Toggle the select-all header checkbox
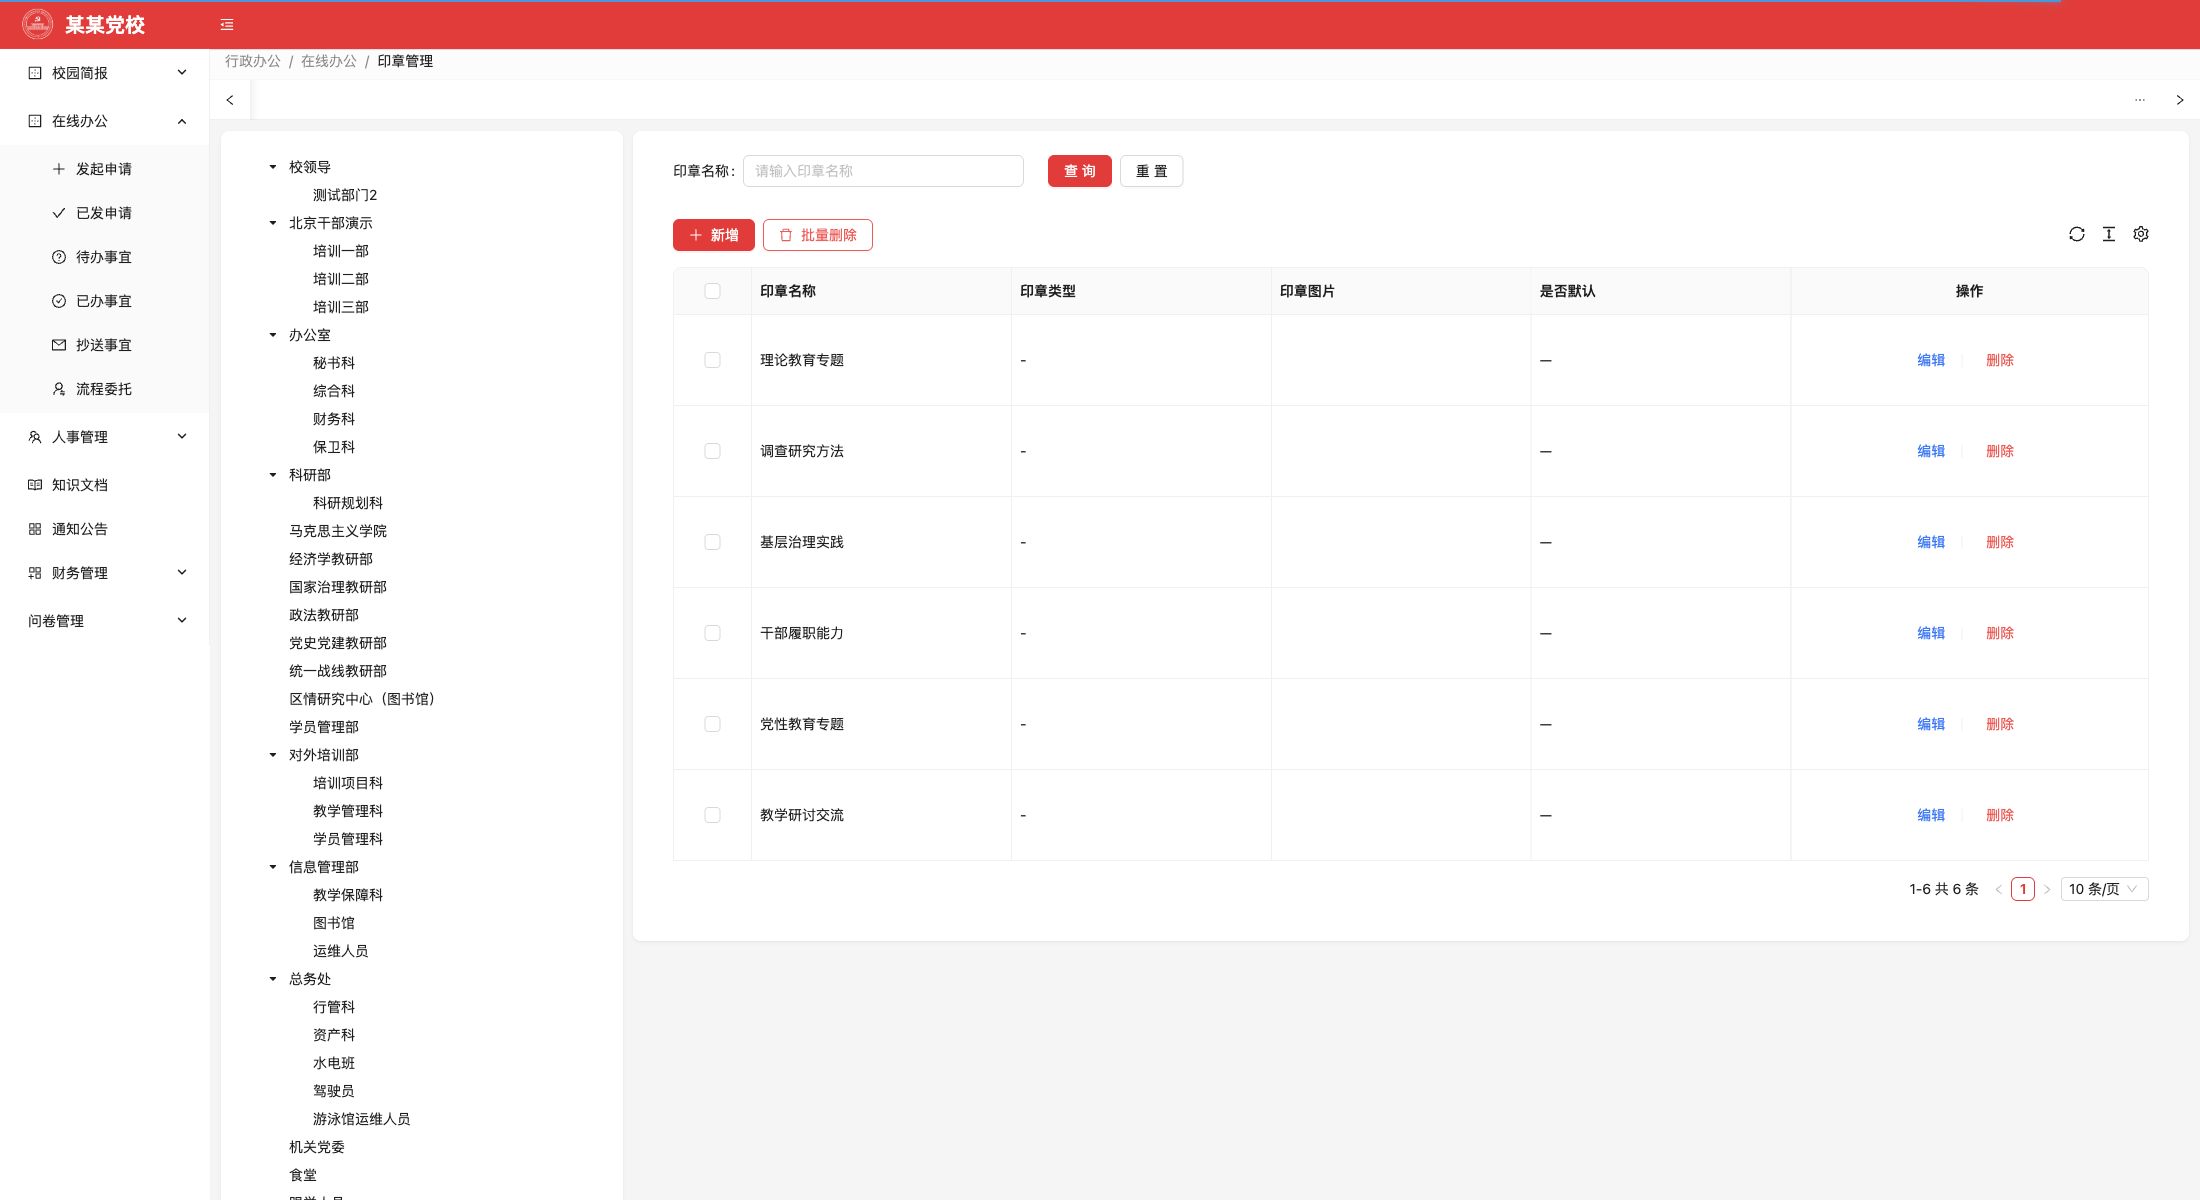 [x=712, y=291]
